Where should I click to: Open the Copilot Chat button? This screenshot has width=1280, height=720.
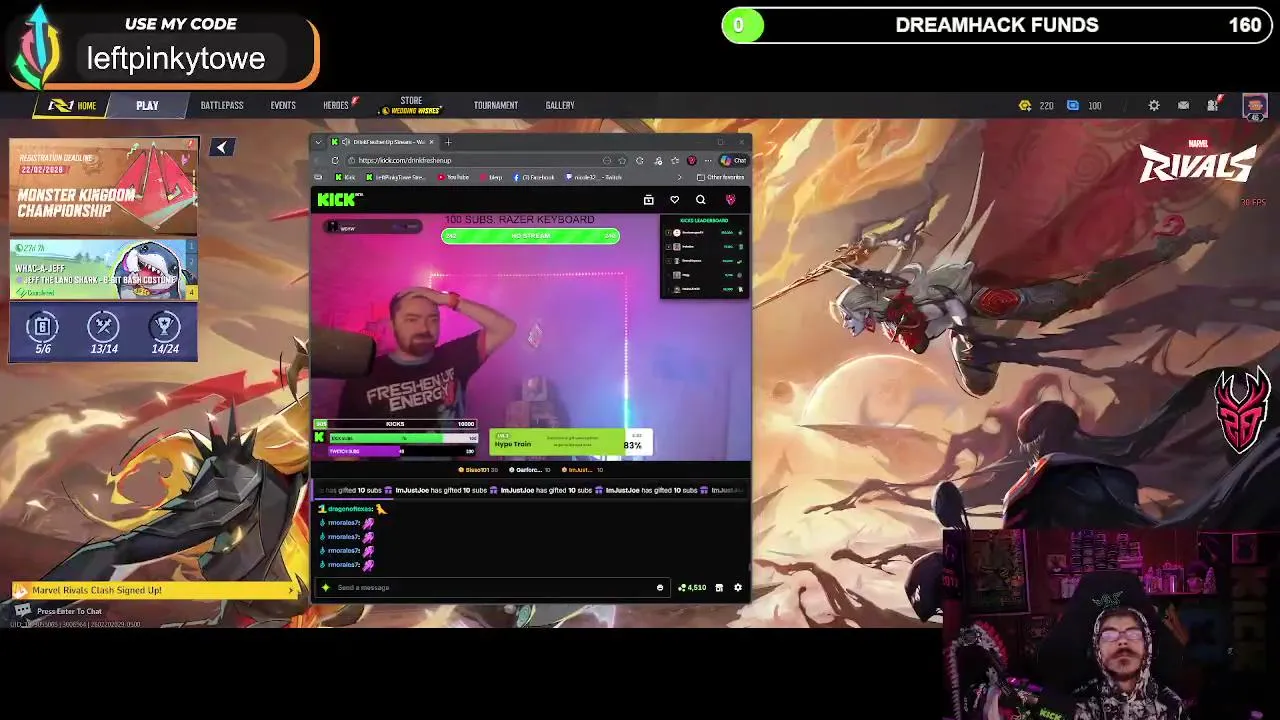(x=733, y=160)
